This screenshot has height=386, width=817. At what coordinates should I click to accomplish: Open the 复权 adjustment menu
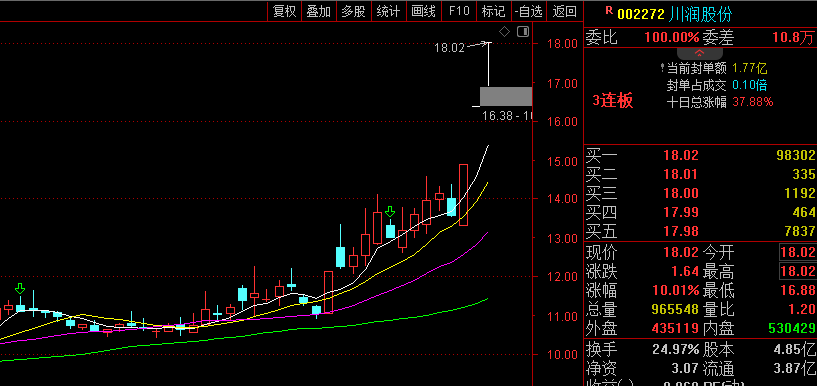click(285, 11)
